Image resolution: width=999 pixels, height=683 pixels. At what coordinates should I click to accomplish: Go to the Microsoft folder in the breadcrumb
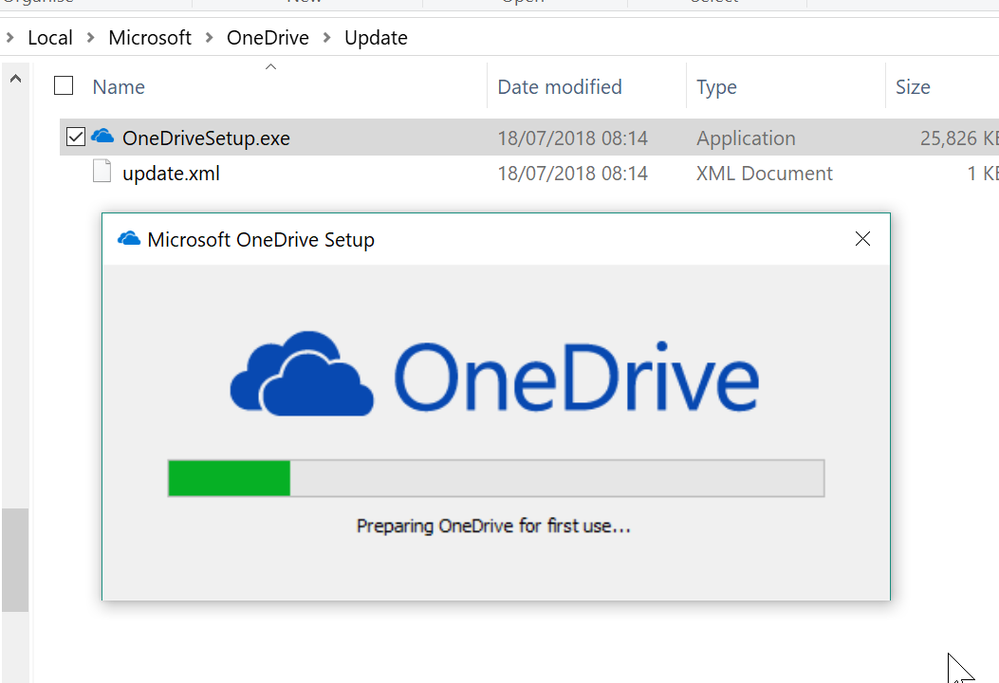click(x=150, y=38)
